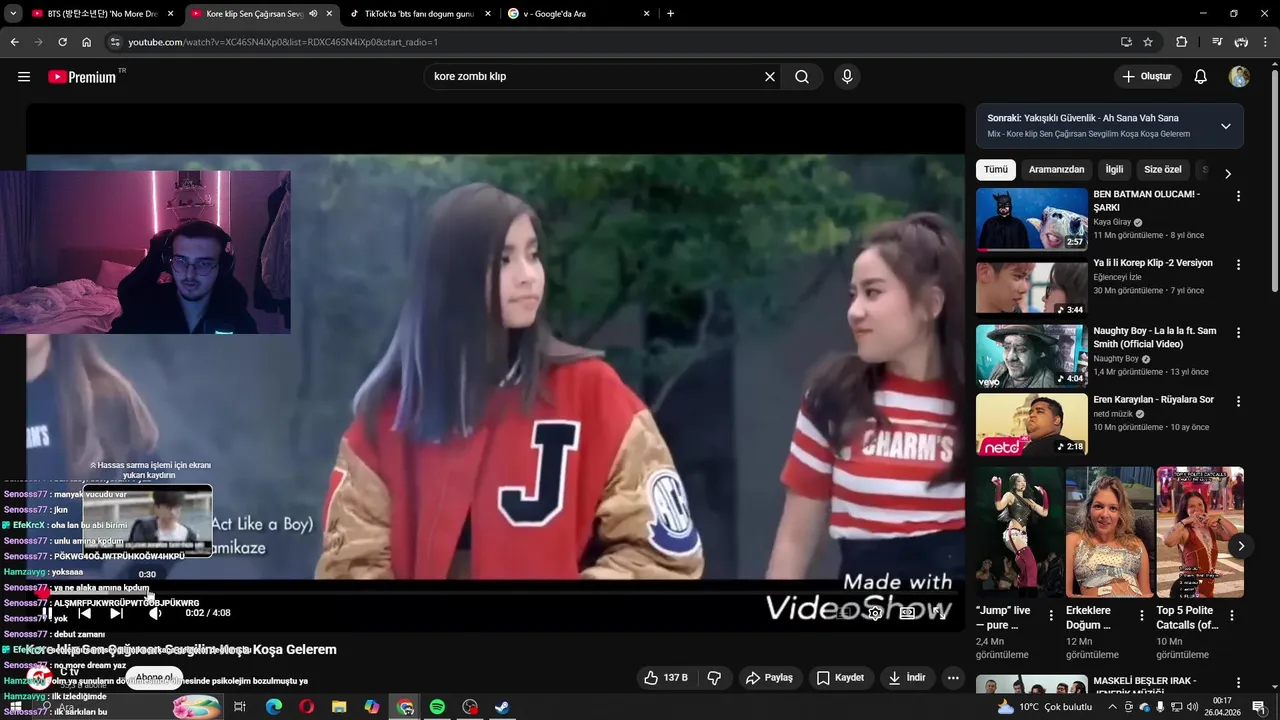The width and height of the screenshot is (1280, 720).
Task: Select the İlgili filter chip
Action: (x=1114, y=170)
